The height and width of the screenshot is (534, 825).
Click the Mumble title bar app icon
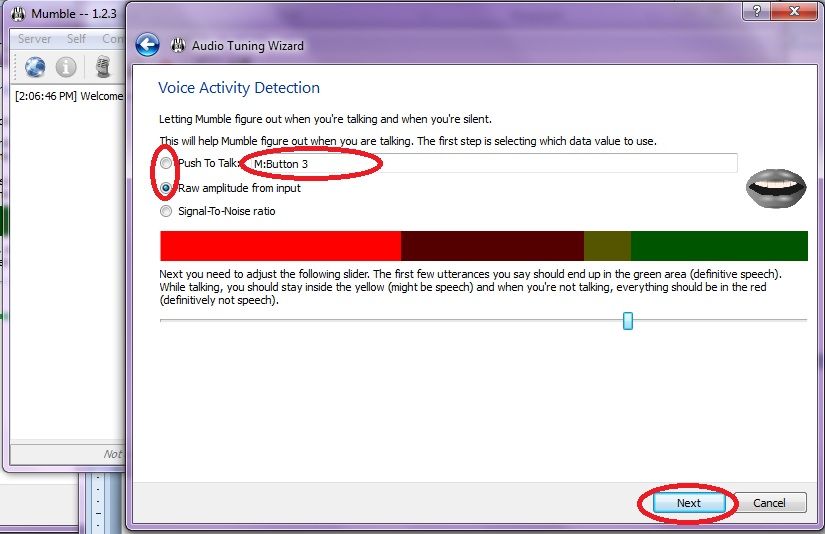tap(18, 14)
